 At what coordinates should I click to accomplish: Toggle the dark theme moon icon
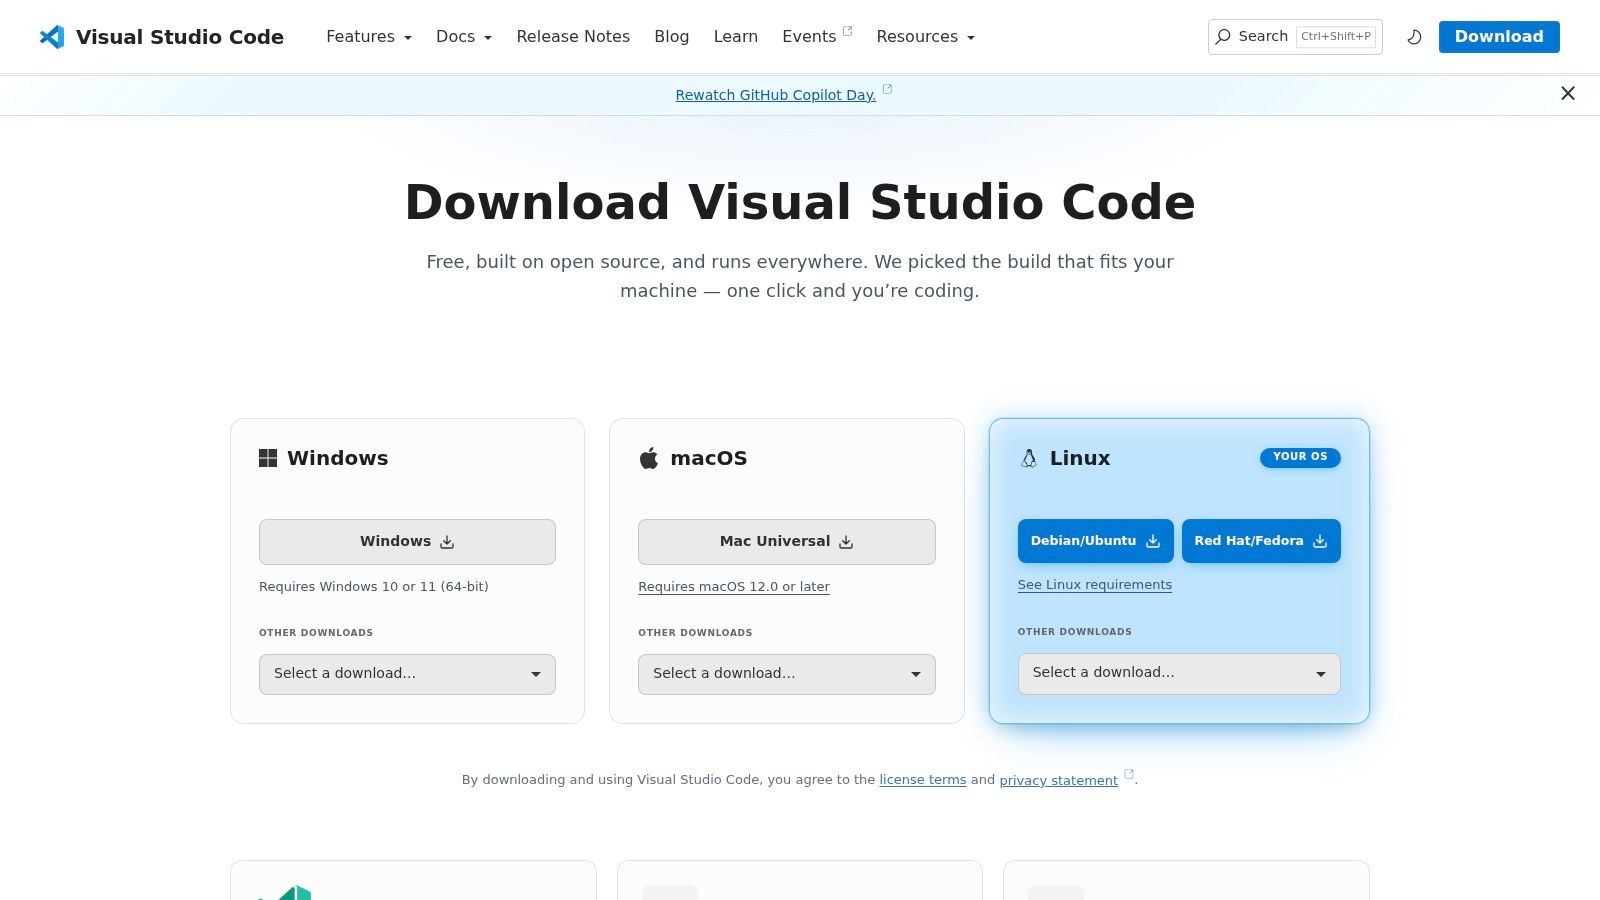point(1414,37)
